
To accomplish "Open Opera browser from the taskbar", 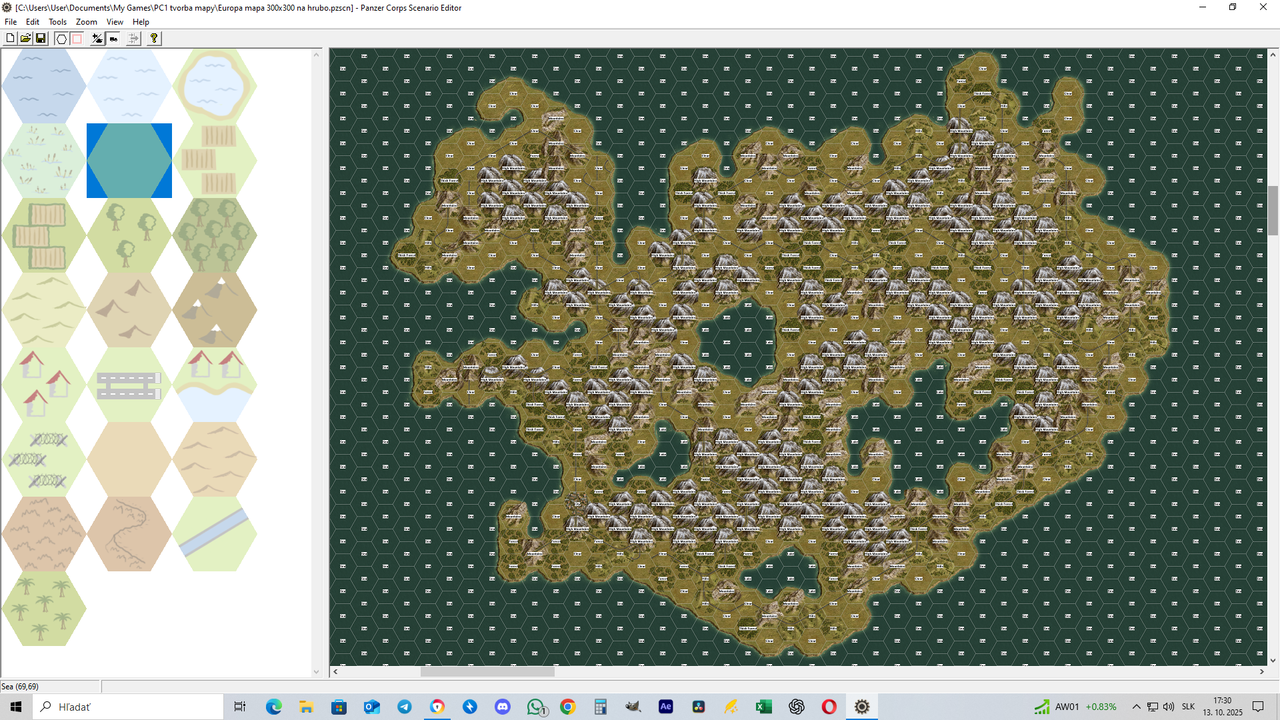I will [x=829, y=706].
